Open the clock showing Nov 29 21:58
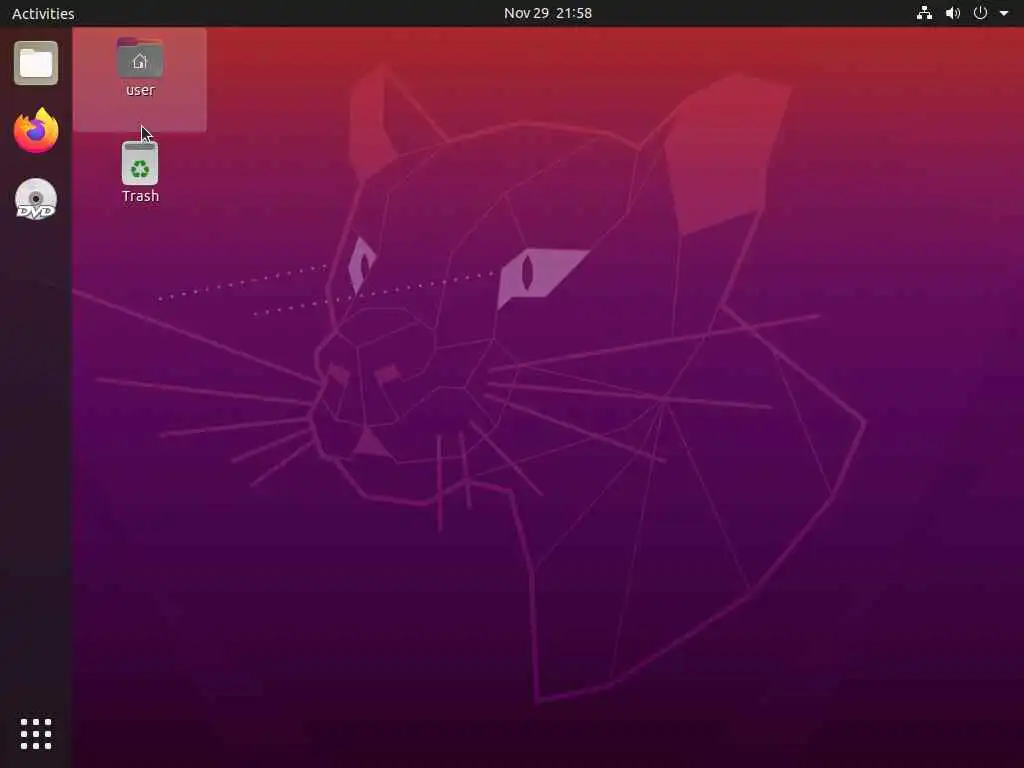This screenshot has height=768, width=1024. pos(548,13)
